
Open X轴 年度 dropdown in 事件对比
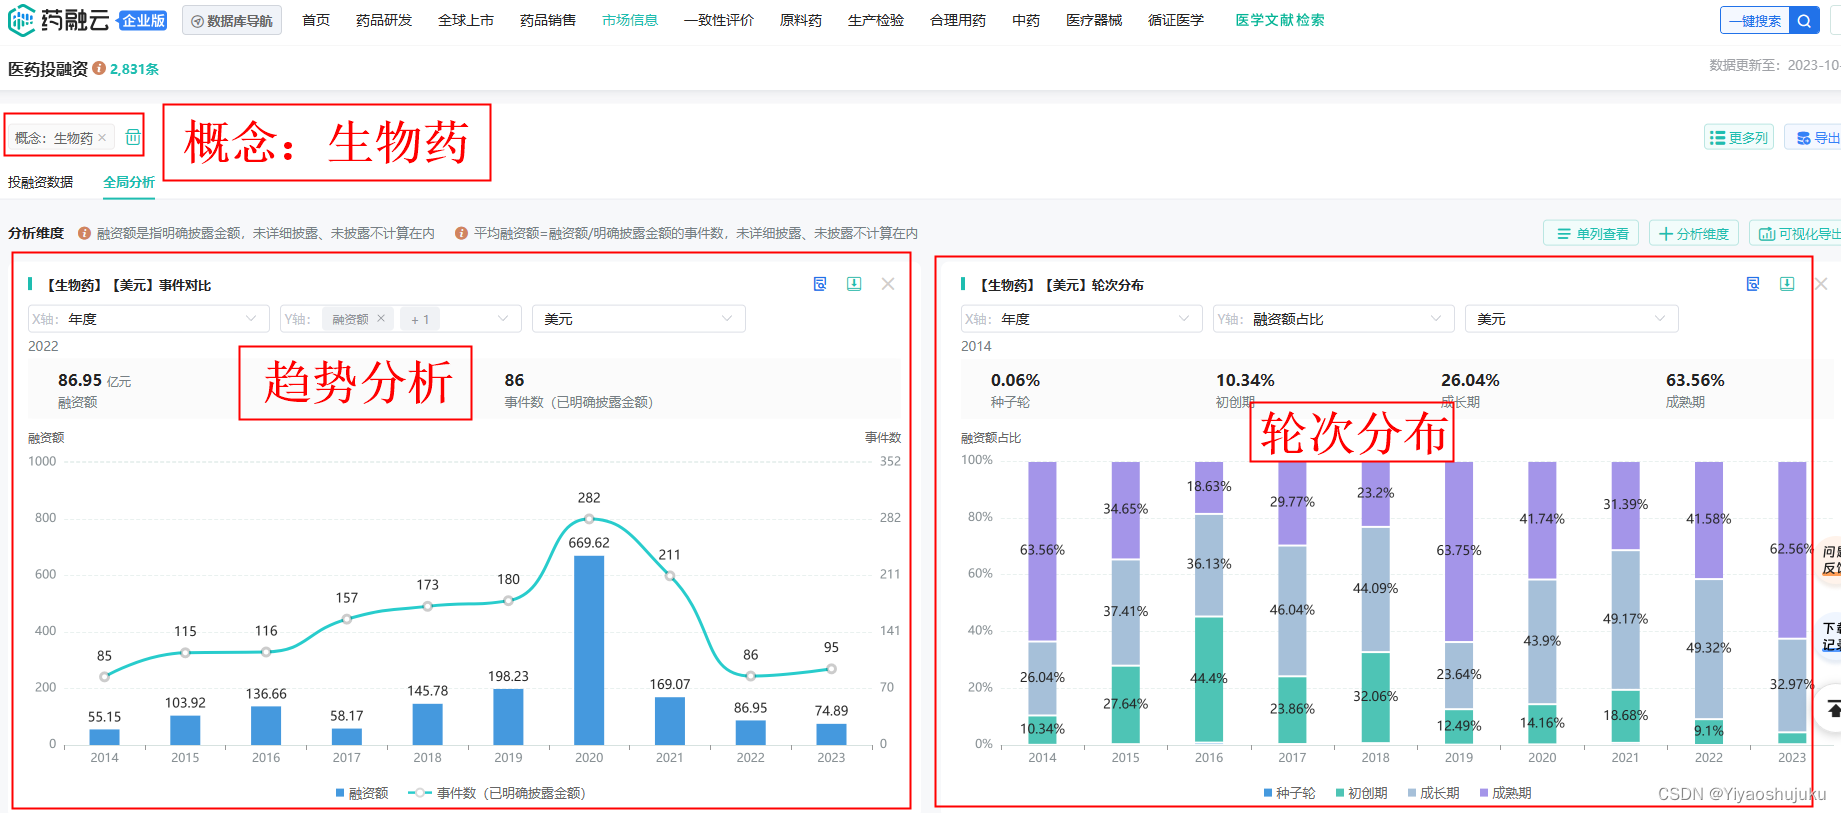coord(149,319)
